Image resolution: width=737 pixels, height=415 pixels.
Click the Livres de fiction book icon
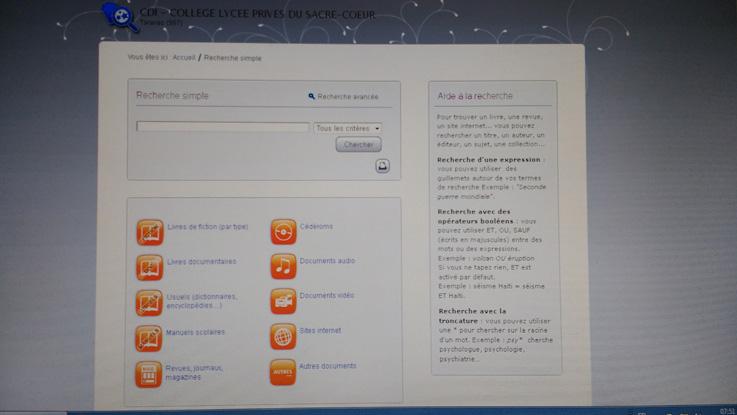coord(149,233)
